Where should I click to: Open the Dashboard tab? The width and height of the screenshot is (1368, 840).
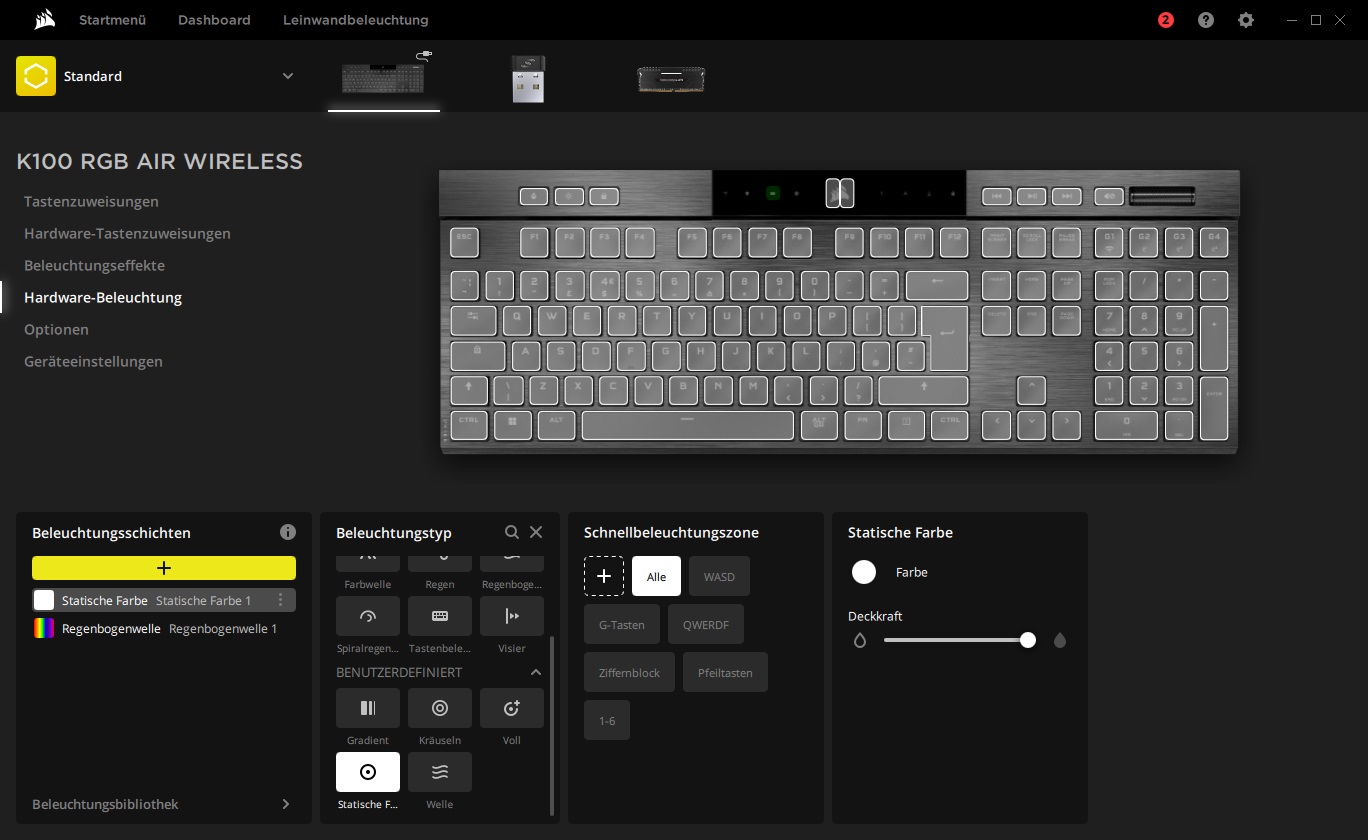pos(214,20)
